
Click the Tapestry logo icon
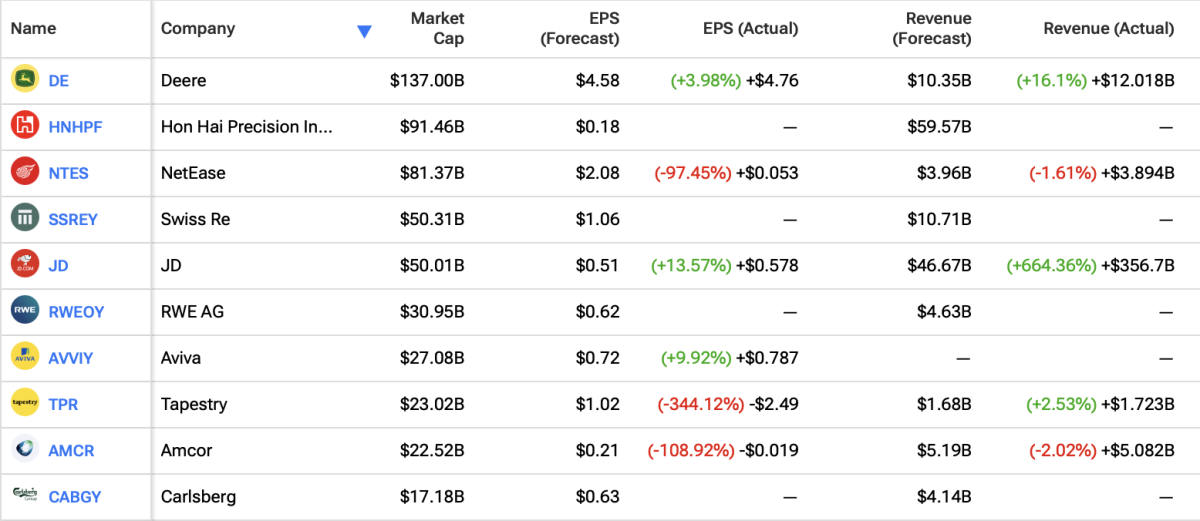coord(25,404)
